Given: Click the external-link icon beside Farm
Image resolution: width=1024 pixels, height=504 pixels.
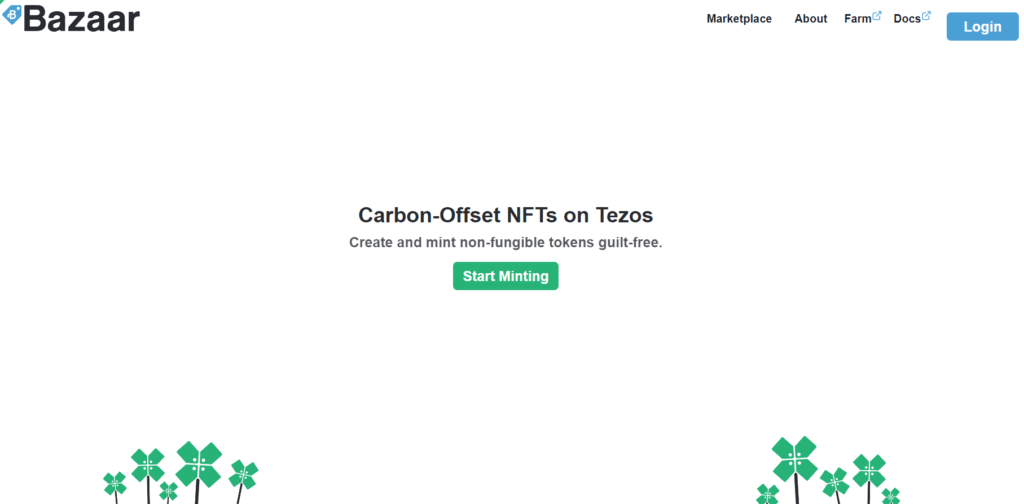Looking at the screenshot, I should [x=877, y=16].
